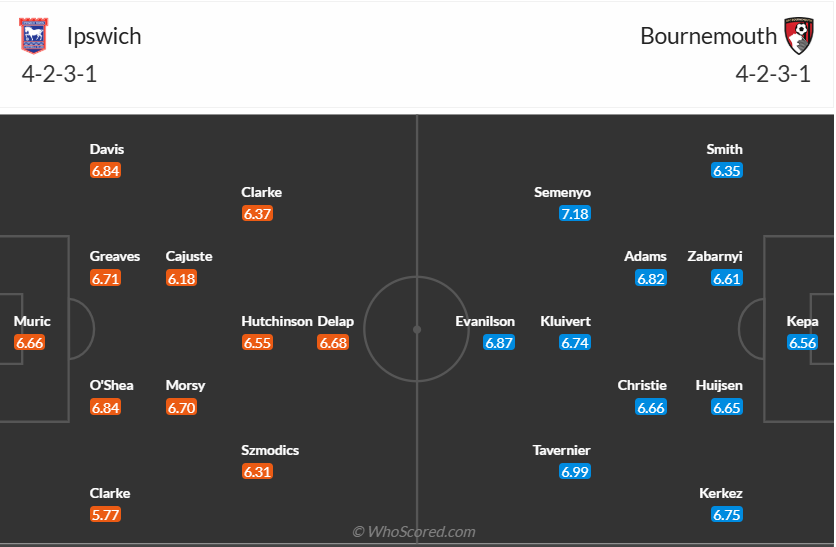Click Delap's 6.68 rating badge
This screenshot has height=547, width=836.
point(333,343)
